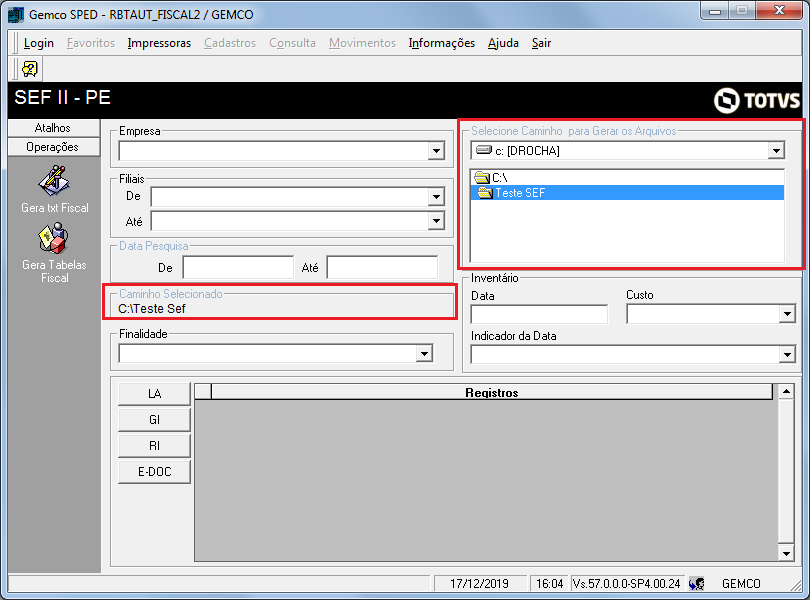This screenshot has width=810, height=600.
Task: Click the Gemco SPED application icon in title bar
Action: 16,14
